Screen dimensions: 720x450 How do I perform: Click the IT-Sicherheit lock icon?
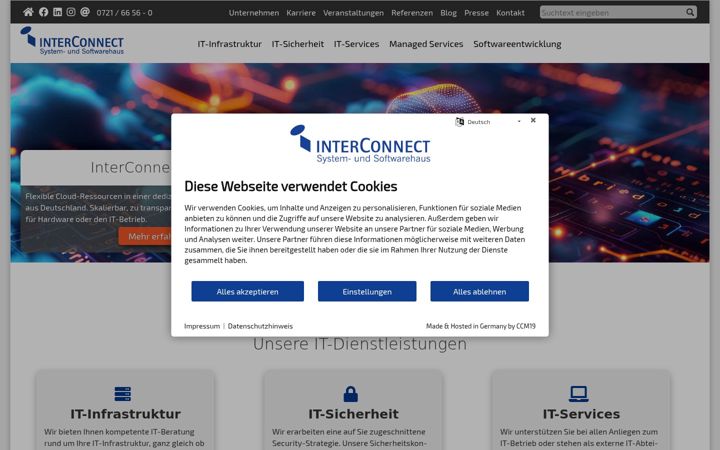pos(351,394)
